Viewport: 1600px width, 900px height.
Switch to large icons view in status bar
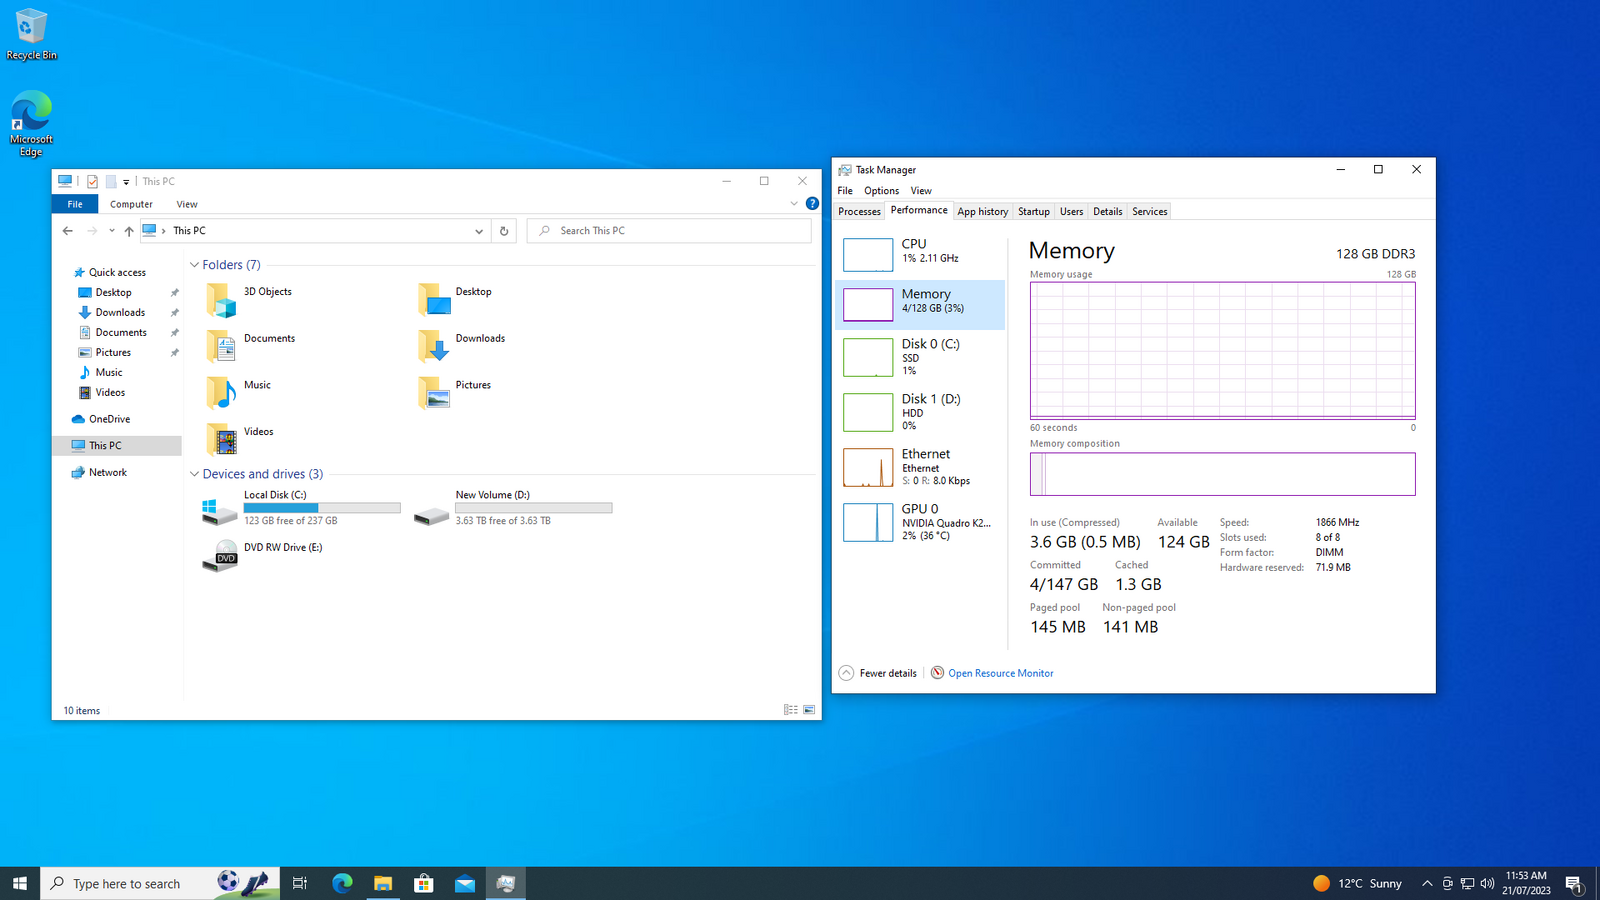[809, 710]
